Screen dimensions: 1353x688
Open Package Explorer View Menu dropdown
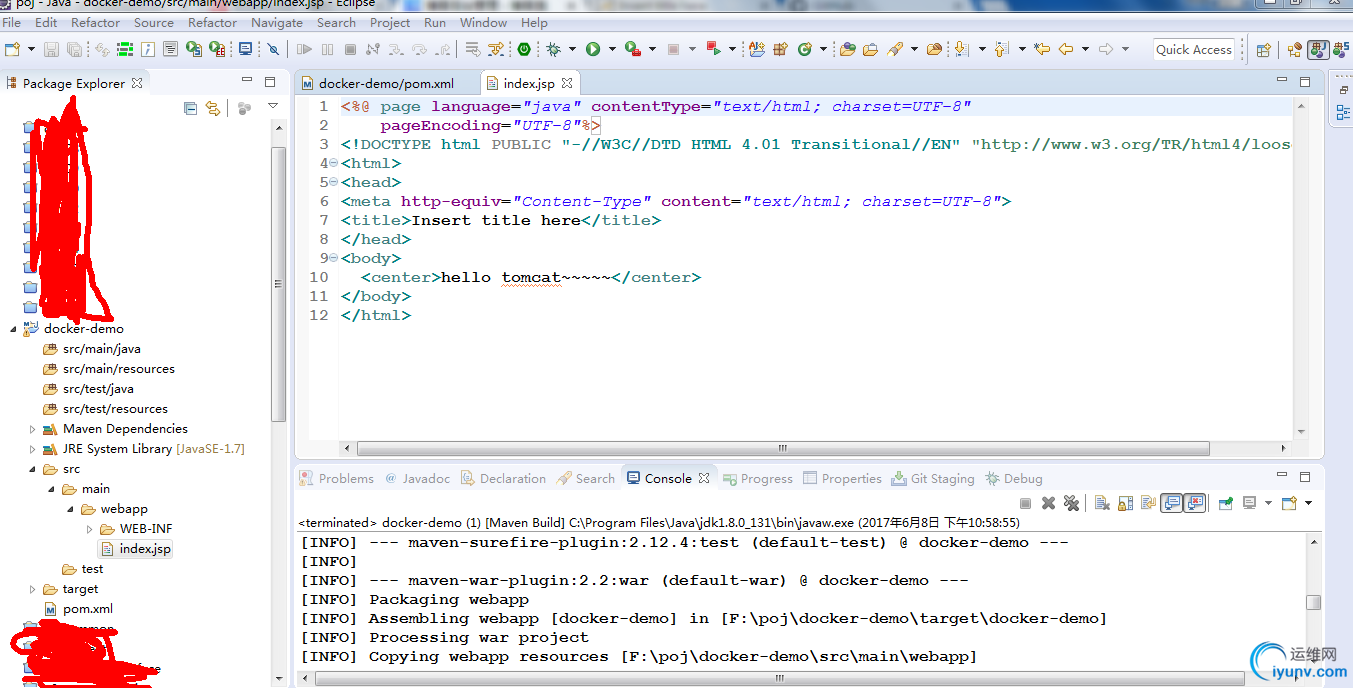tap(272, 107)
